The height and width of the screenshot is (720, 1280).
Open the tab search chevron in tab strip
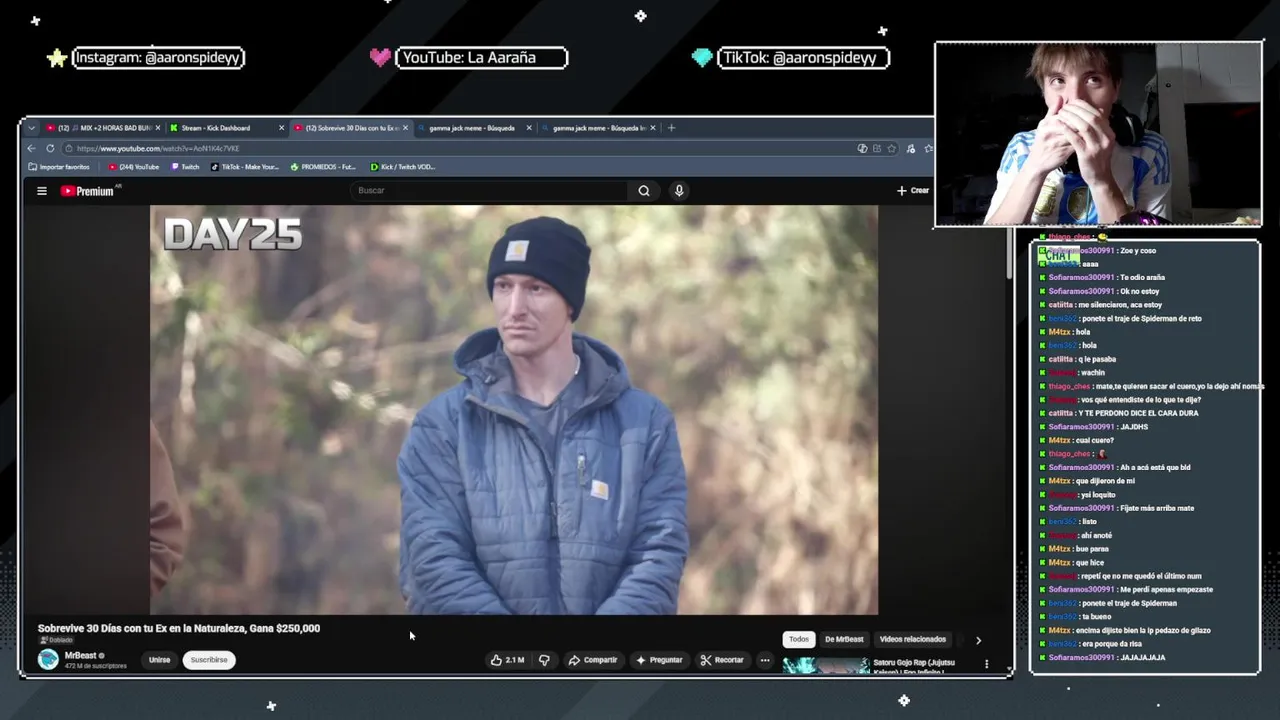point(31,128)
